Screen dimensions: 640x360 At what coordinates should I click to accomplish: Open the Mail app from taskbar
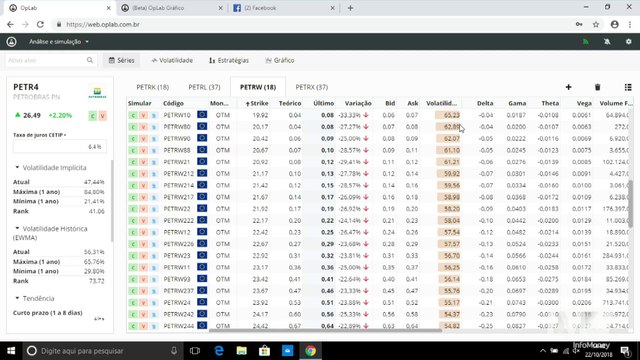click(x=287, y=351)
